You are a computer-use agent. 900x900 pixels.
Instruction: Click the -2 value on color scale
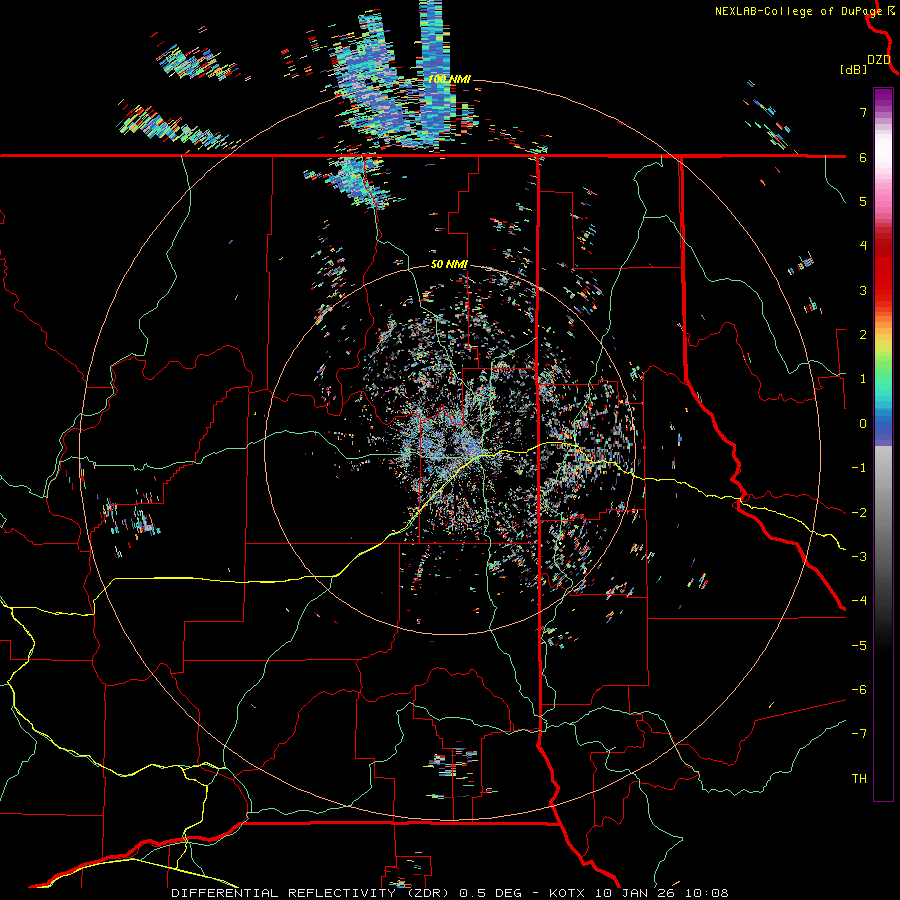pyautogui.click(x=859, y=513)
